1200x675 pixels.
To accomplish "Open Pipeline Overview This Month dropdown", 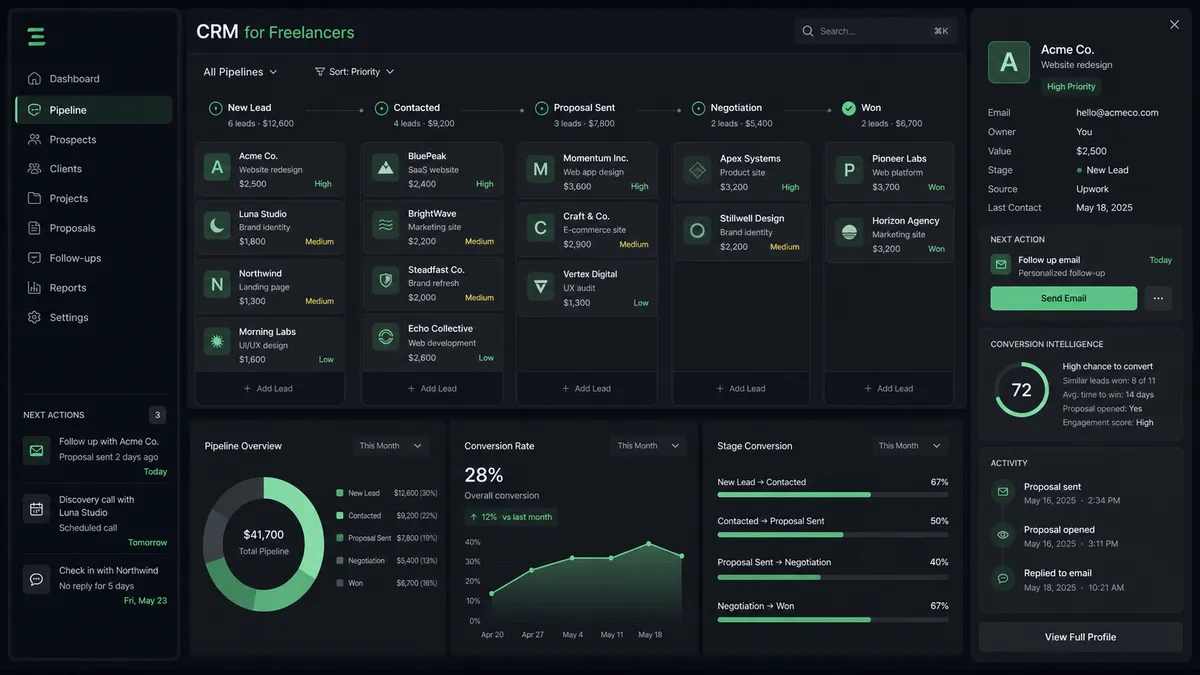I will click(390, 446).
